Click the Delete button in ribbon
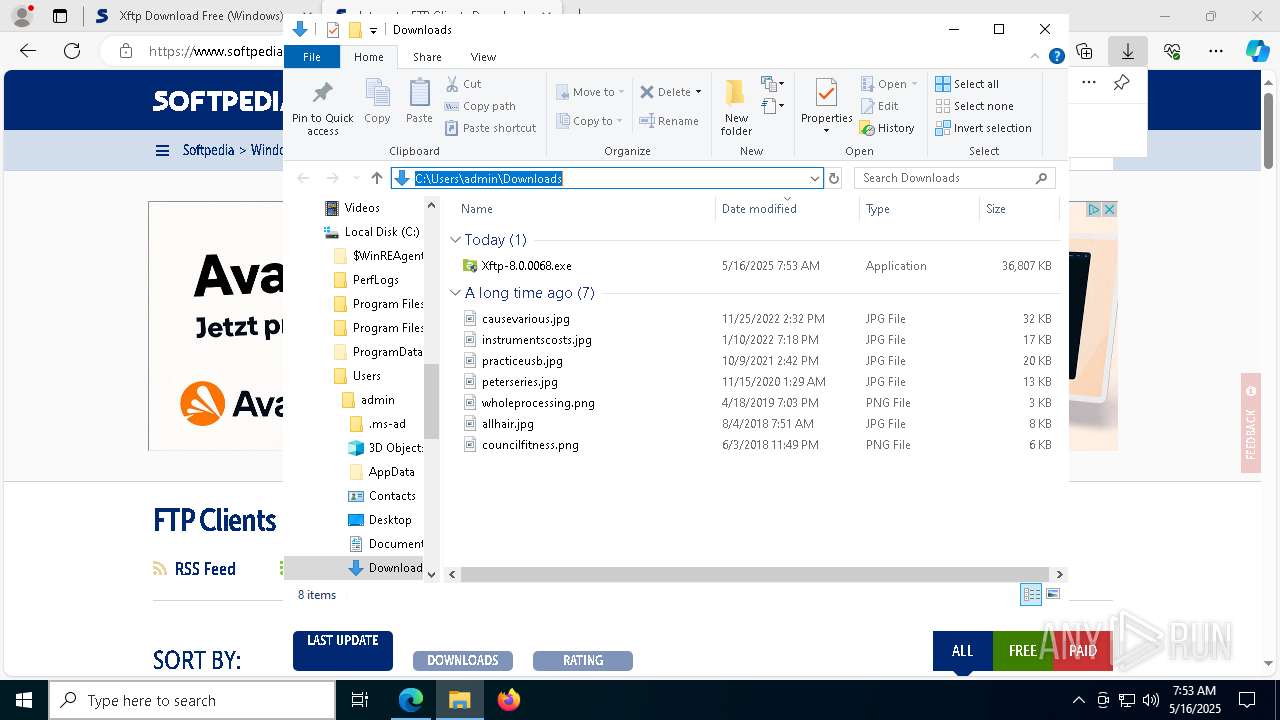The image size is (1280, 720). [x=666, y=92]
